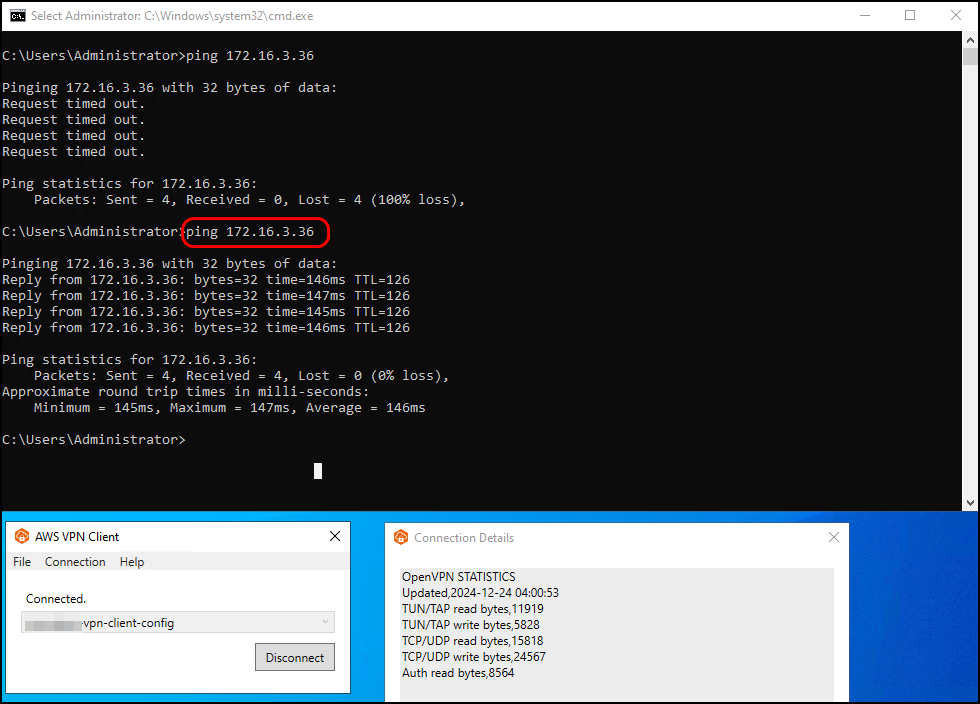Click the 'Approximate round trip times' line

click(186, 391)
